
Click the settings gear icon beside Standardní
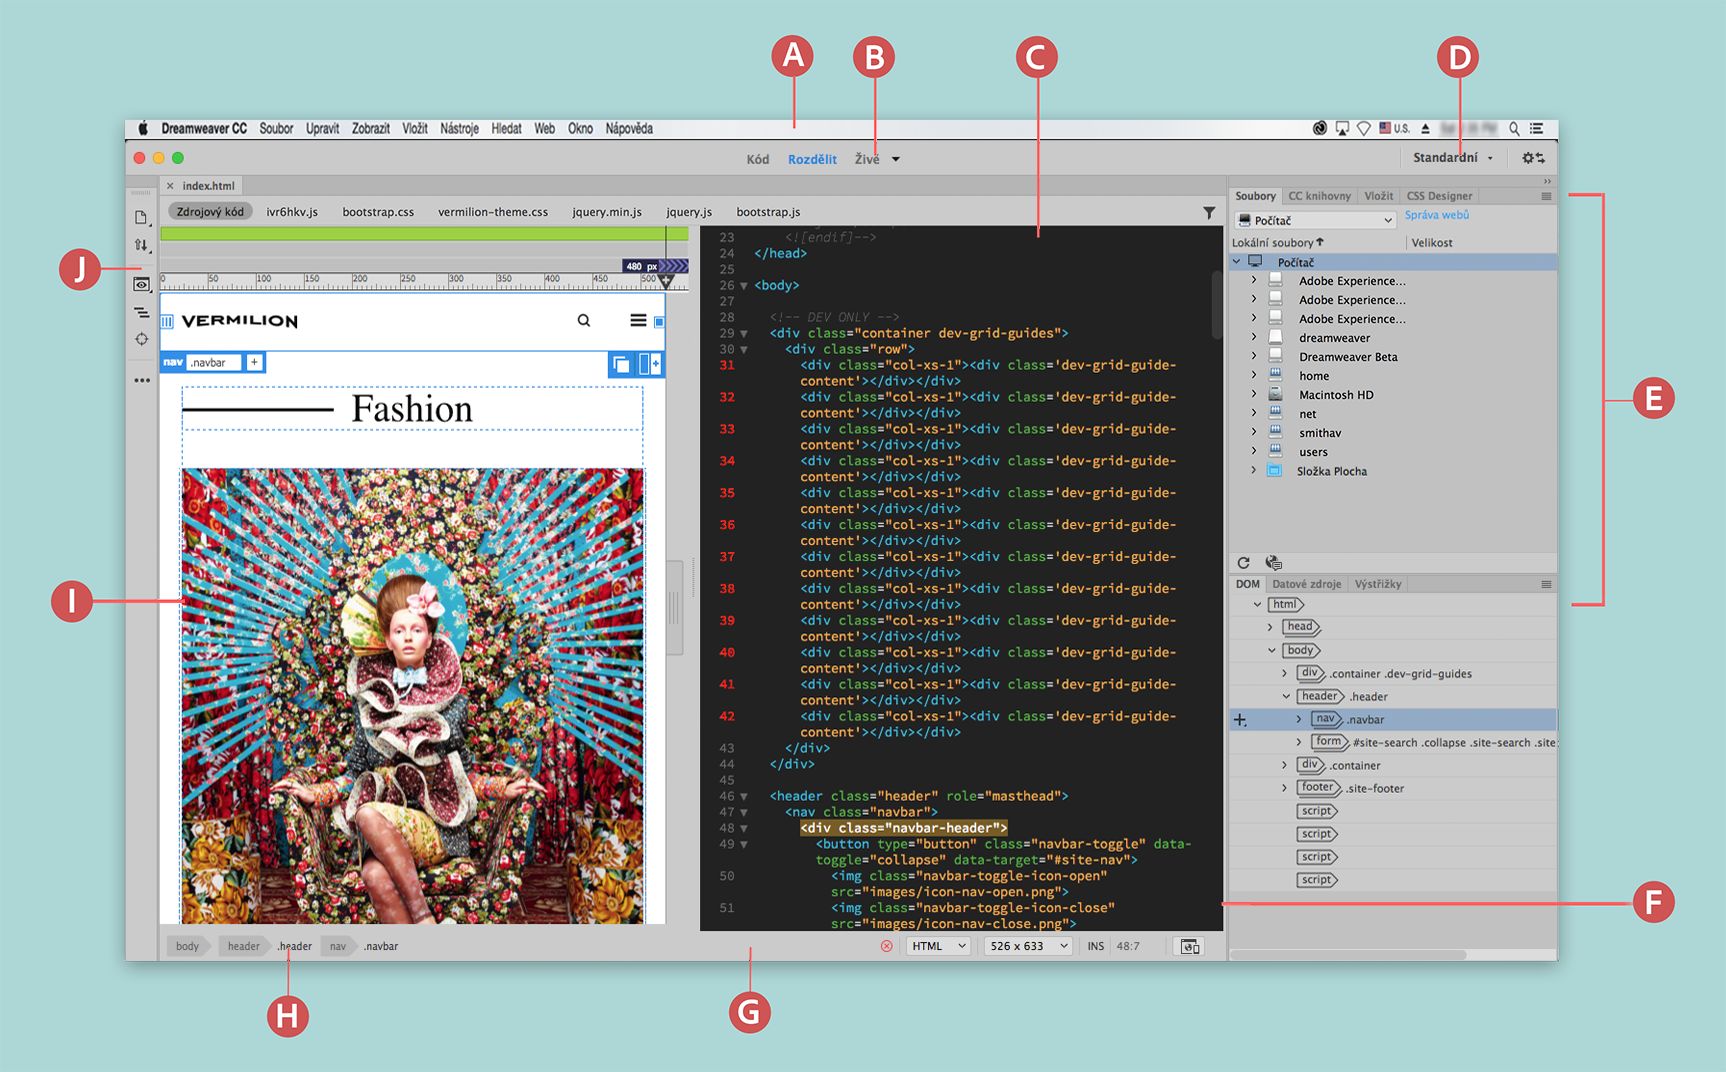1528,158
